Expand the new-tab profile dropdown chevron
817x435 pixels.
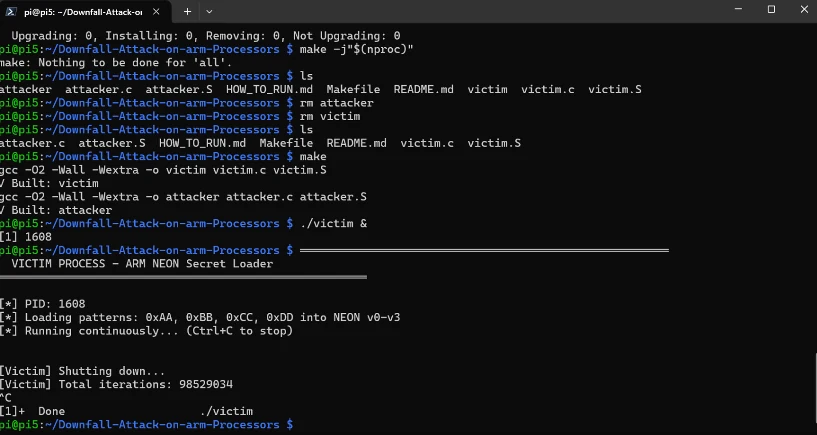click(x=209, y=11)
